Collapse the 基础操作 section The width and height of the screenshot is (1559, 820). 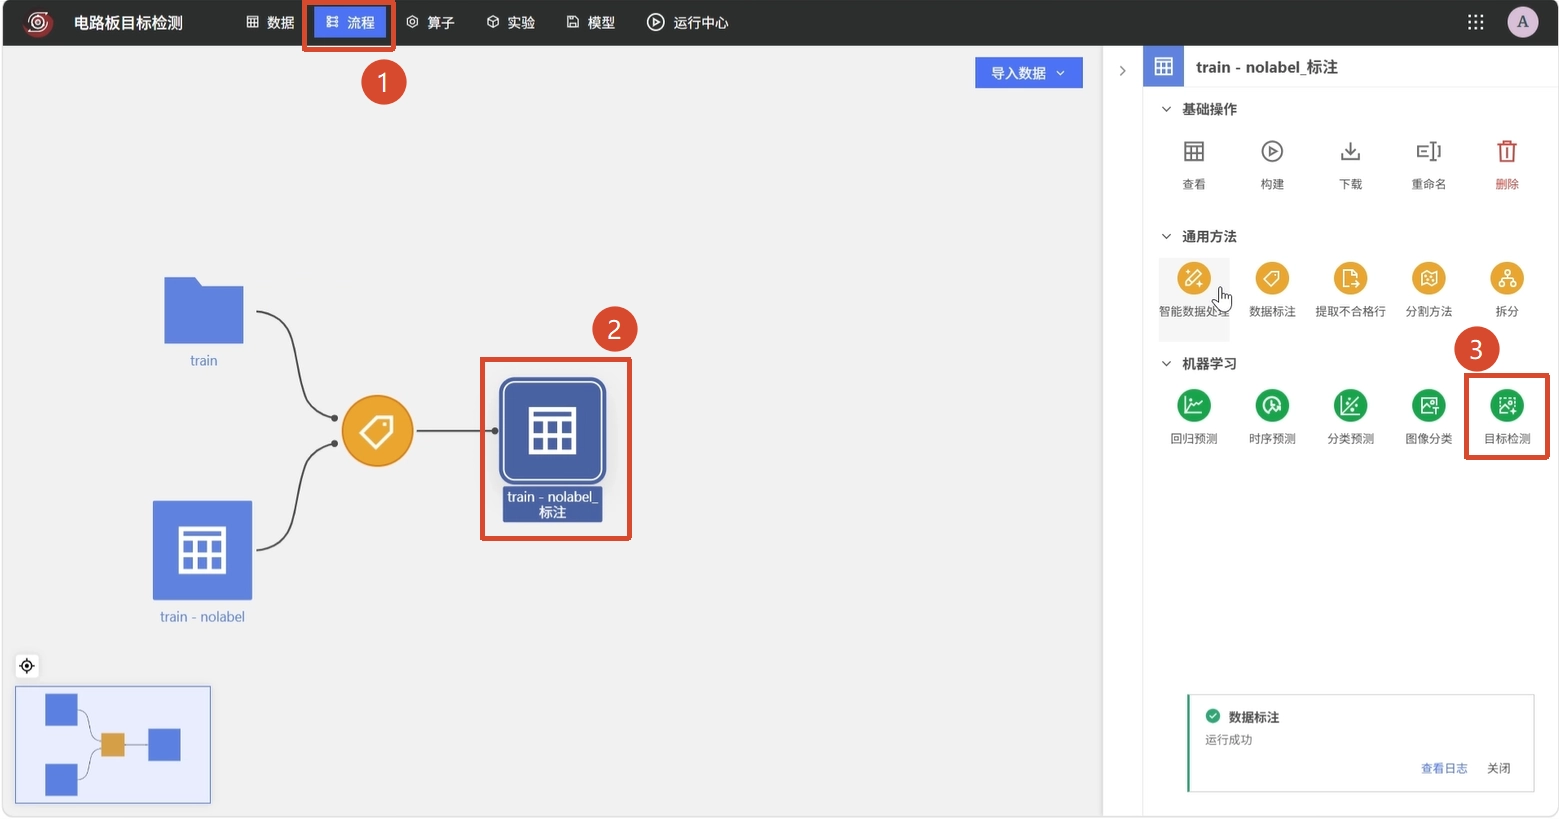pyautogui.click(x=1166, y=109)
